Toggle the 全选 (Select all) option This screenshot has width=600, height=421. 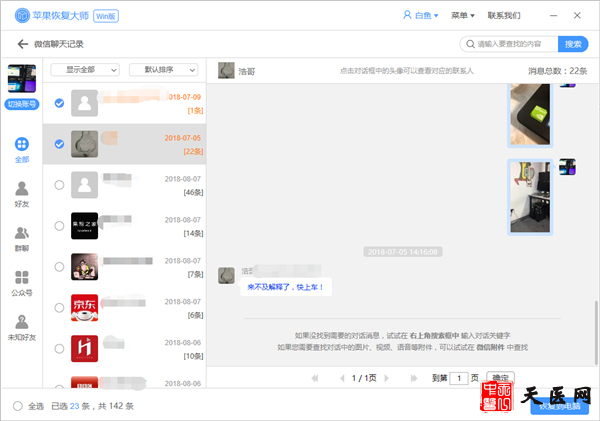point(18,406)
